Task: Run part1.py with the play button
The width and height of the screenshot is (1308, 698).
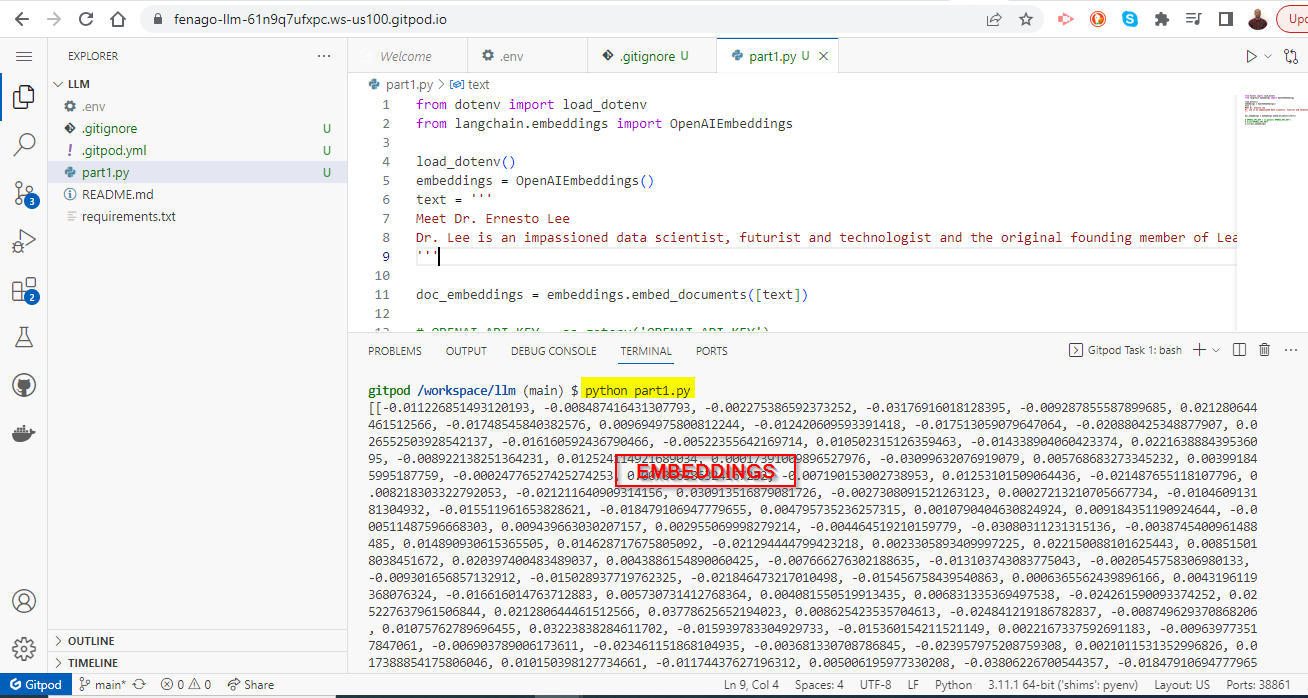Action: [x=1253, y=56]
